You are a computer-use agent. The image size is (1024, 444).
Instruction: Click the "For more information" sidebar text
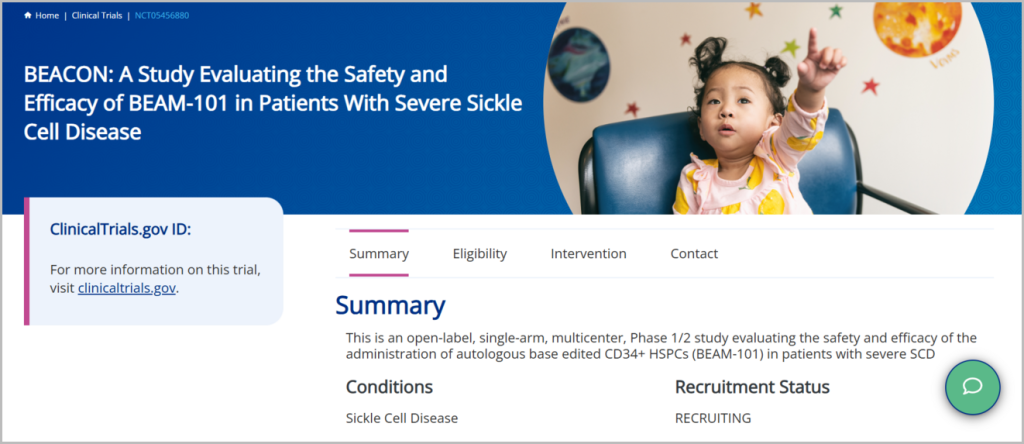coord(155,270)
